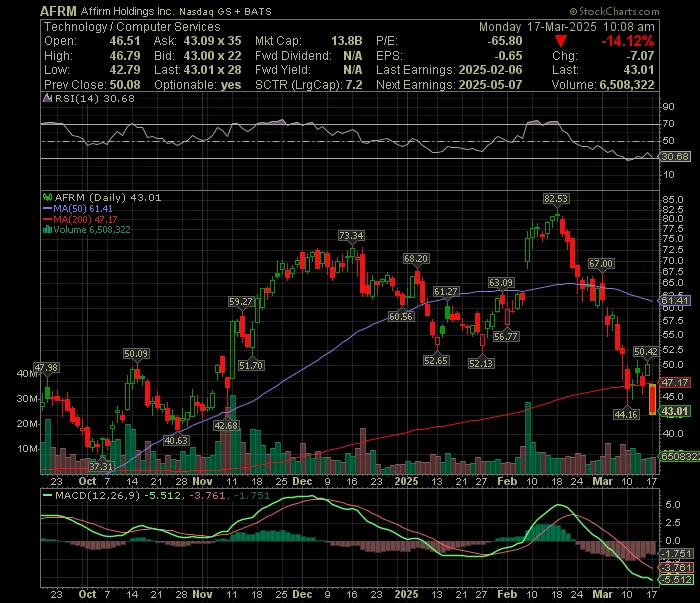Click the AFRM ticker symbol title
The height and width of the screenshot is (603, 700).
[58, 11]
